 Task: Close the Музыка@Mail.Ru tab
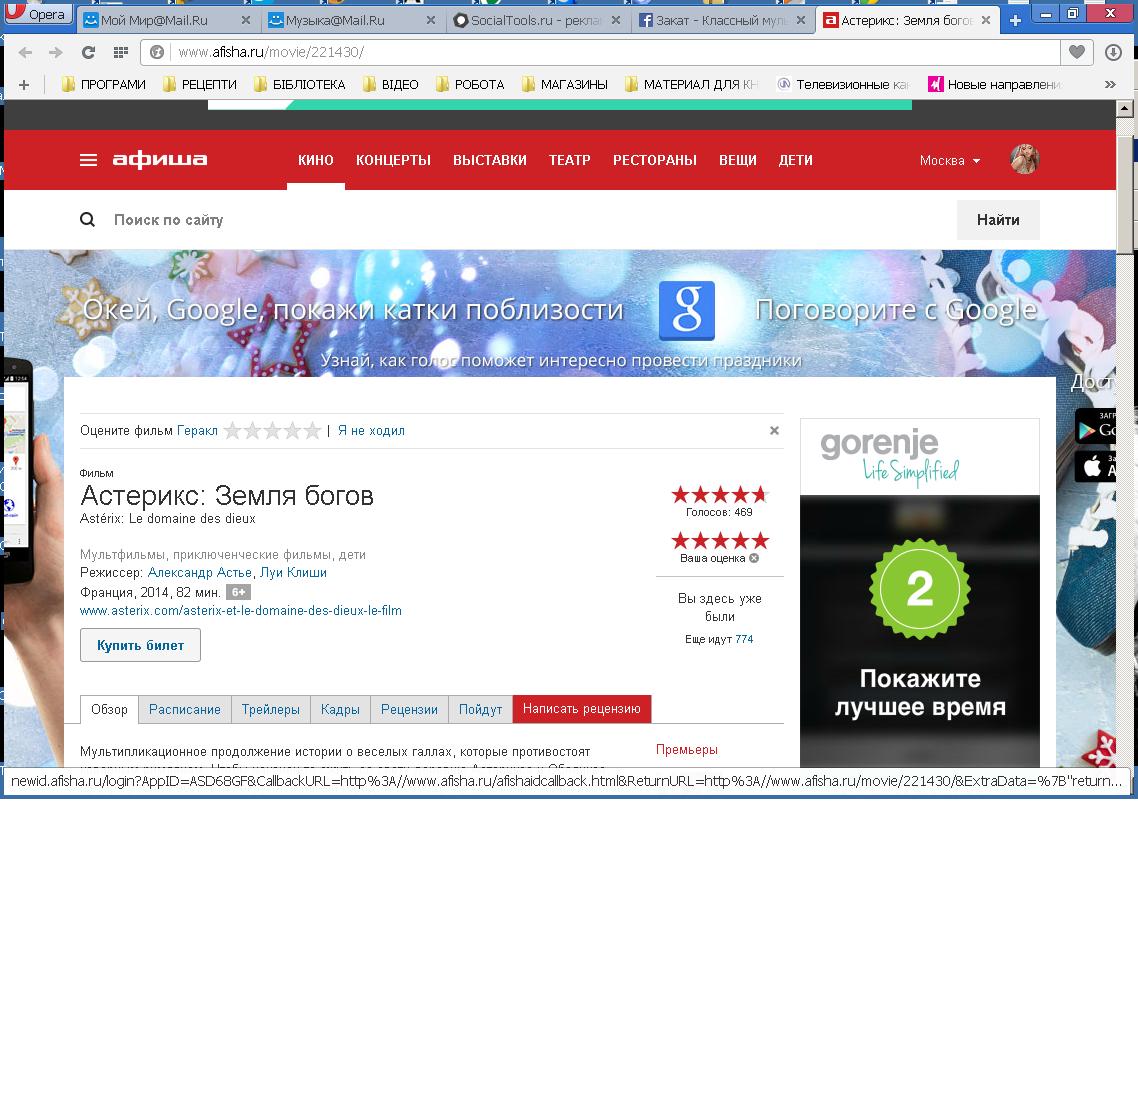(430, 20)
